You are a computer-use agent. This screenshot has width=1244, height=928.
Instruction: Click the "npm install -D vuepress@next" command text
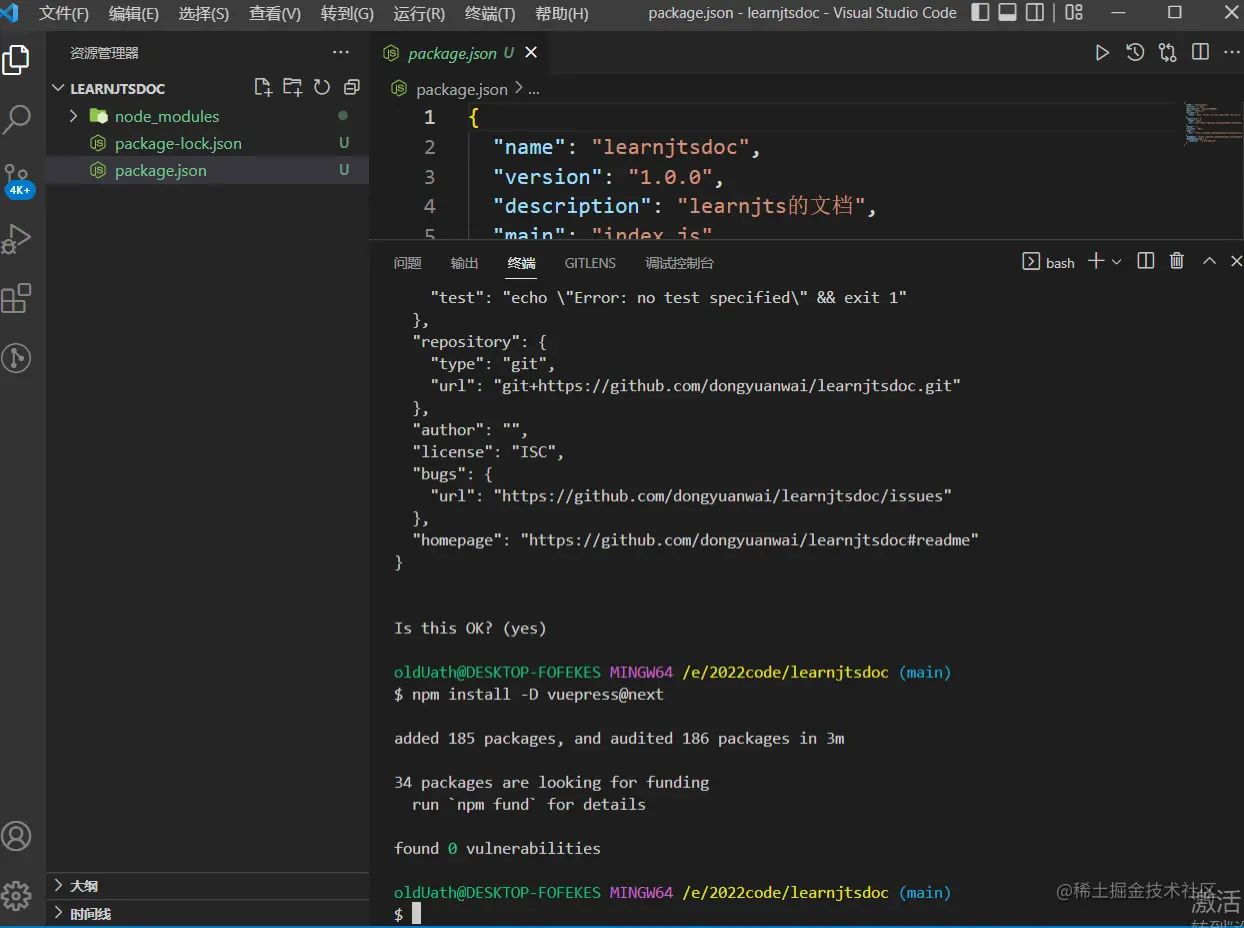tap(537, 694)
